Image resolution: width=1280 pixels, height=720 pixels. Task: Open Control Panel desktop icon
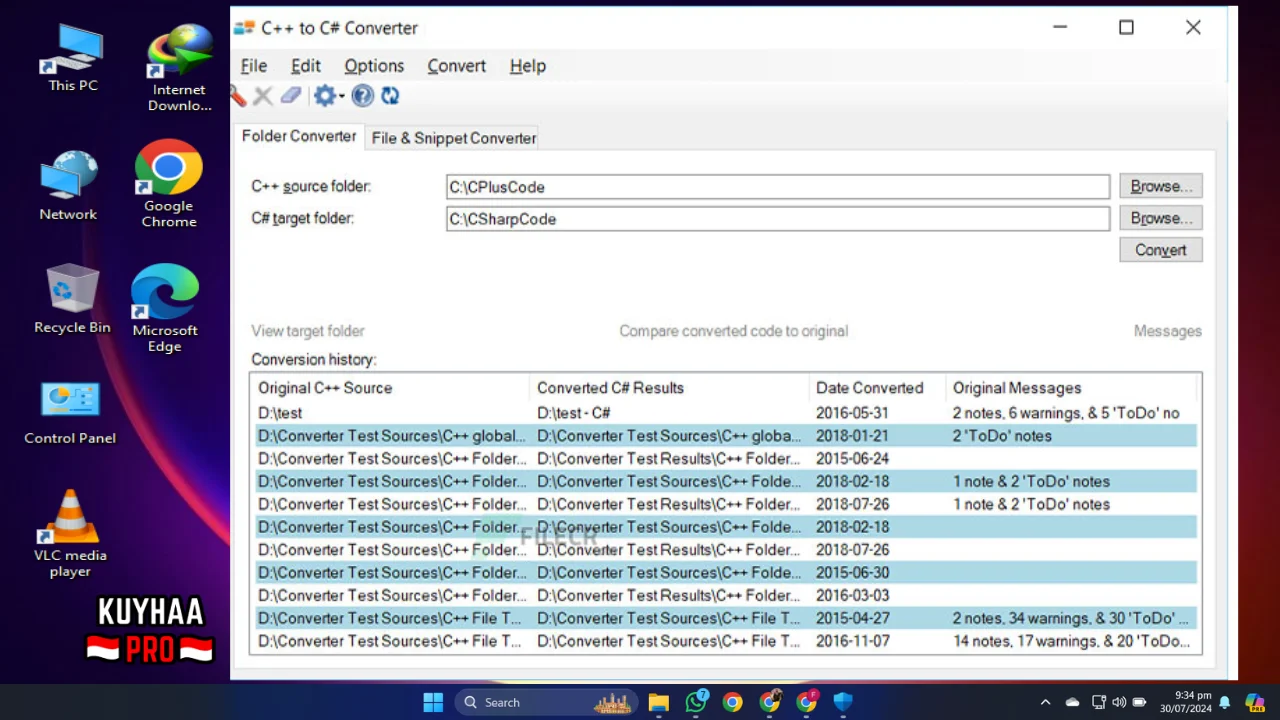pos(70,413)
